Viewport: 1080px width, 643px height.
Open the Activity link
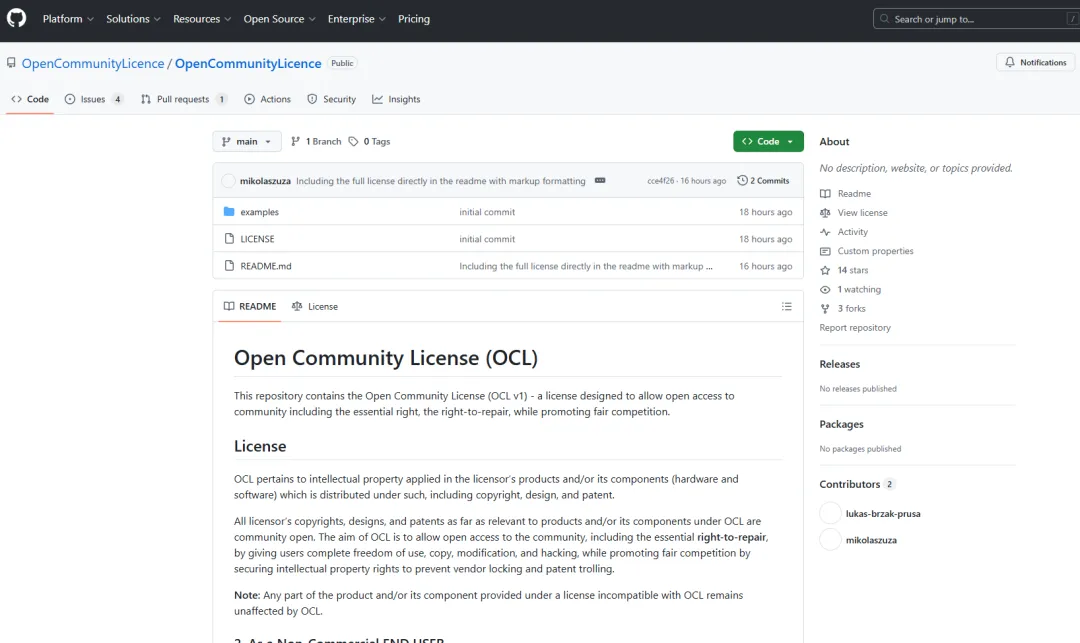[853, 232]
